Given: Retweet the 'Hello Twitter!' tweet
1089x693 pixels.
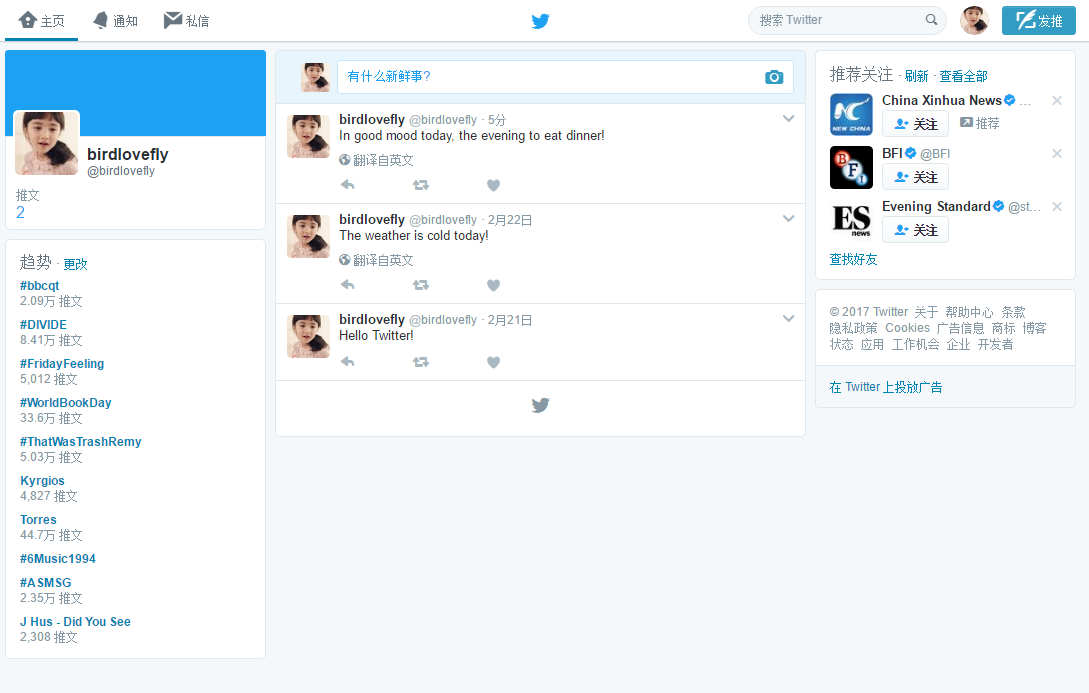Looking at the screenshot, I should 421,362.
